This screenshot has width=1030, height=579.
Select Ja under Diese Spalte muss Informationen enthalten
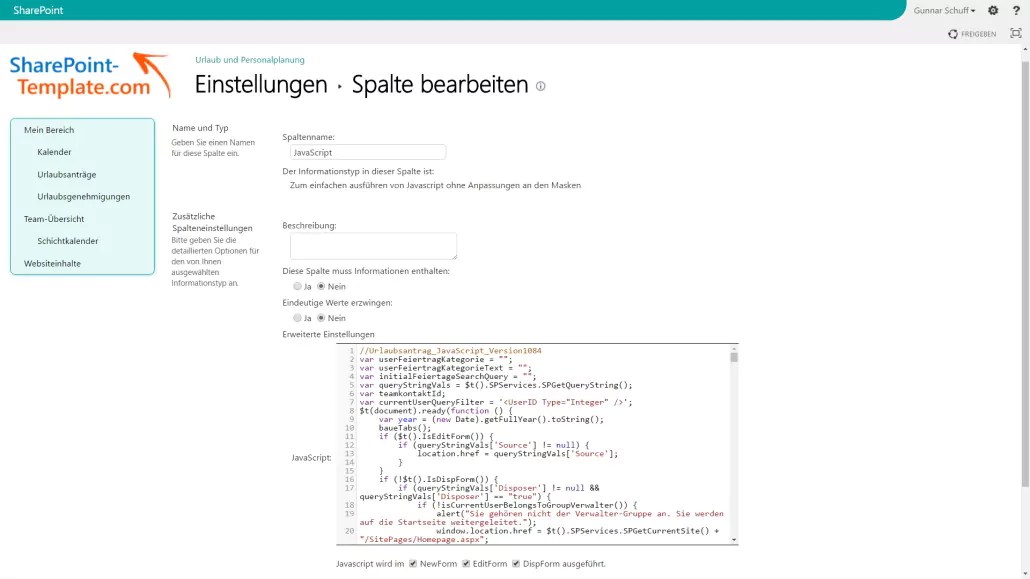coord(297,286)
